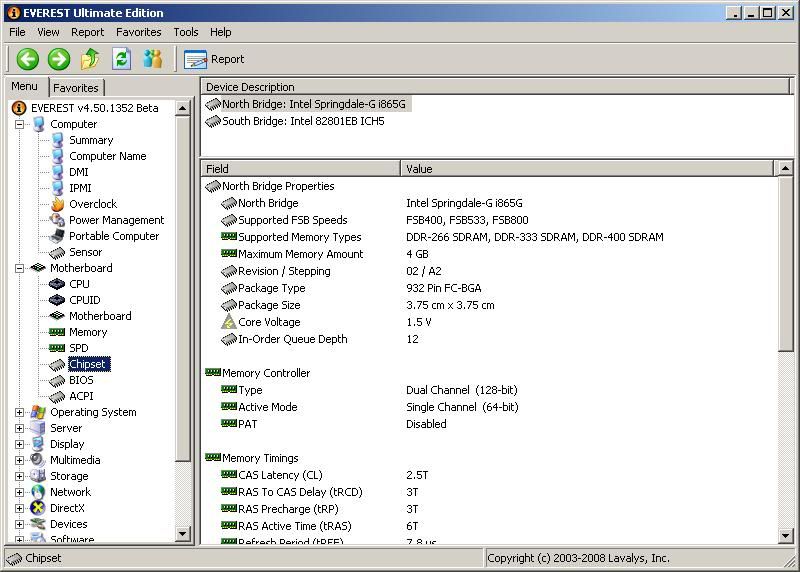
Task: Expand the Storage tree node
Action: pos(19,476)
